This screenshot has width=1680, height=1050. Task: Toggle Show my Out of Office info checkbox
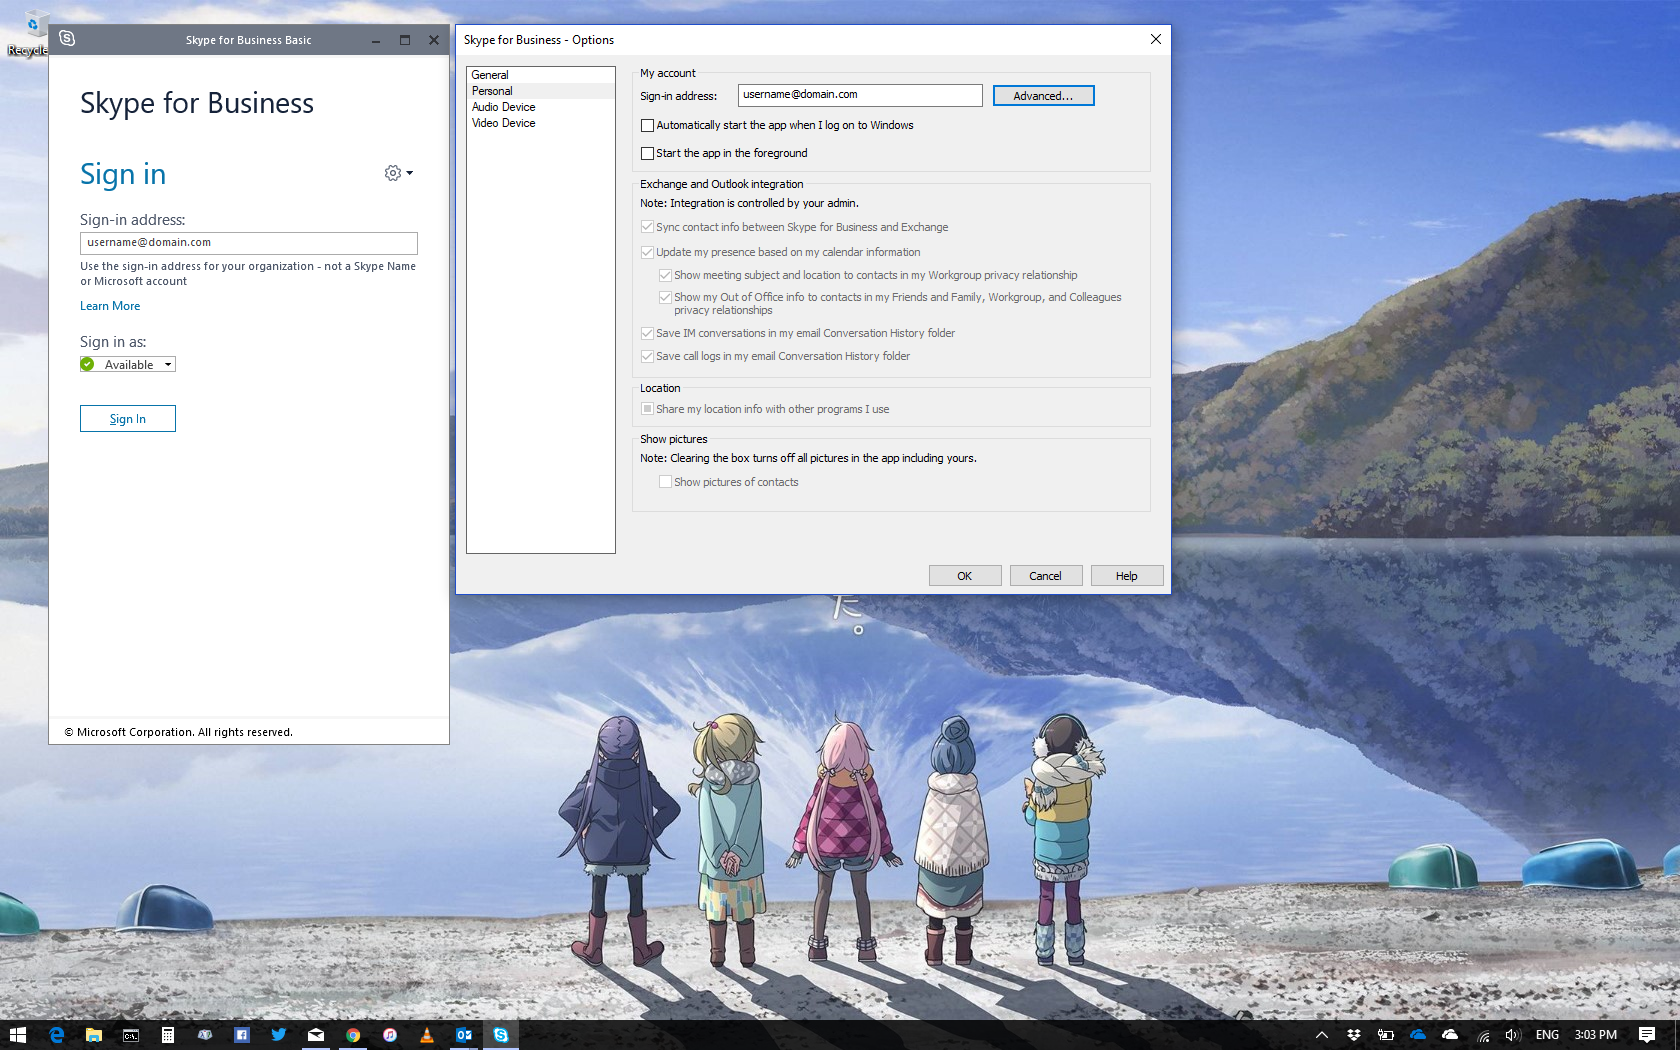[x=665, y=297]
